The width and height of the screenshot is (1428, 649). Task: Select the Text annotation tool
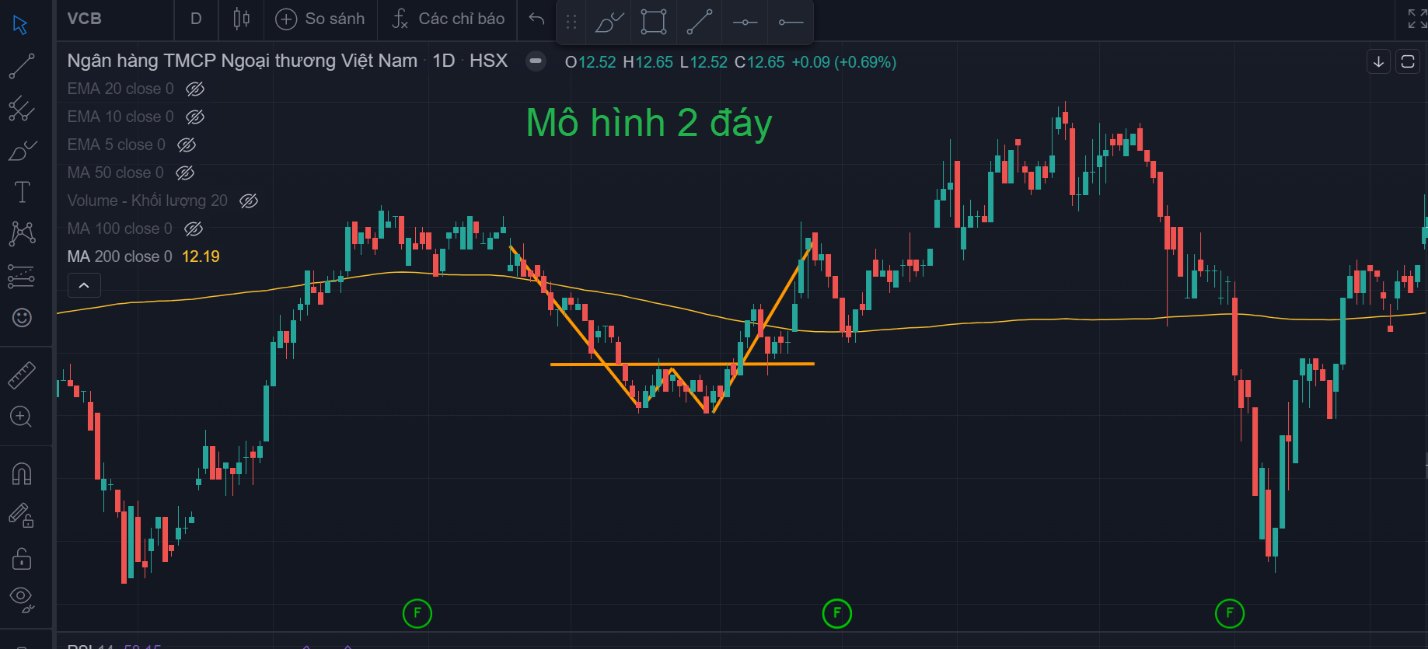(21, 192)
